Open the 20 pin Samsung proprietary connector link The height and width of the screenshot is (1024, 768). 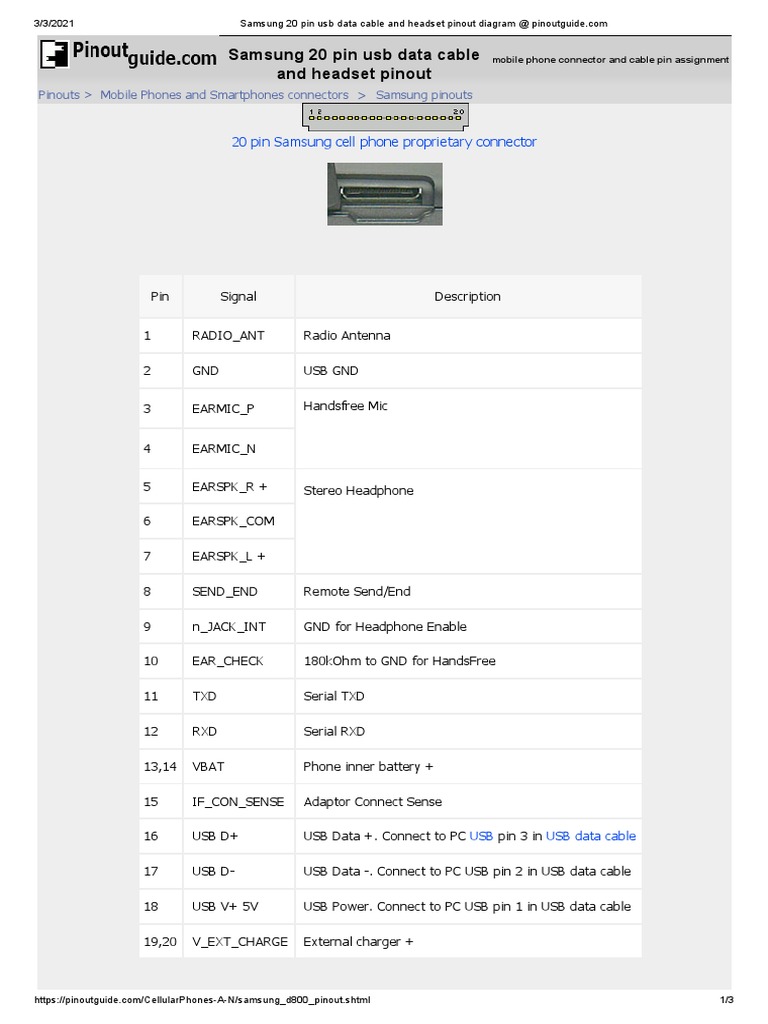pyautogui.click(x=384, y=142)
